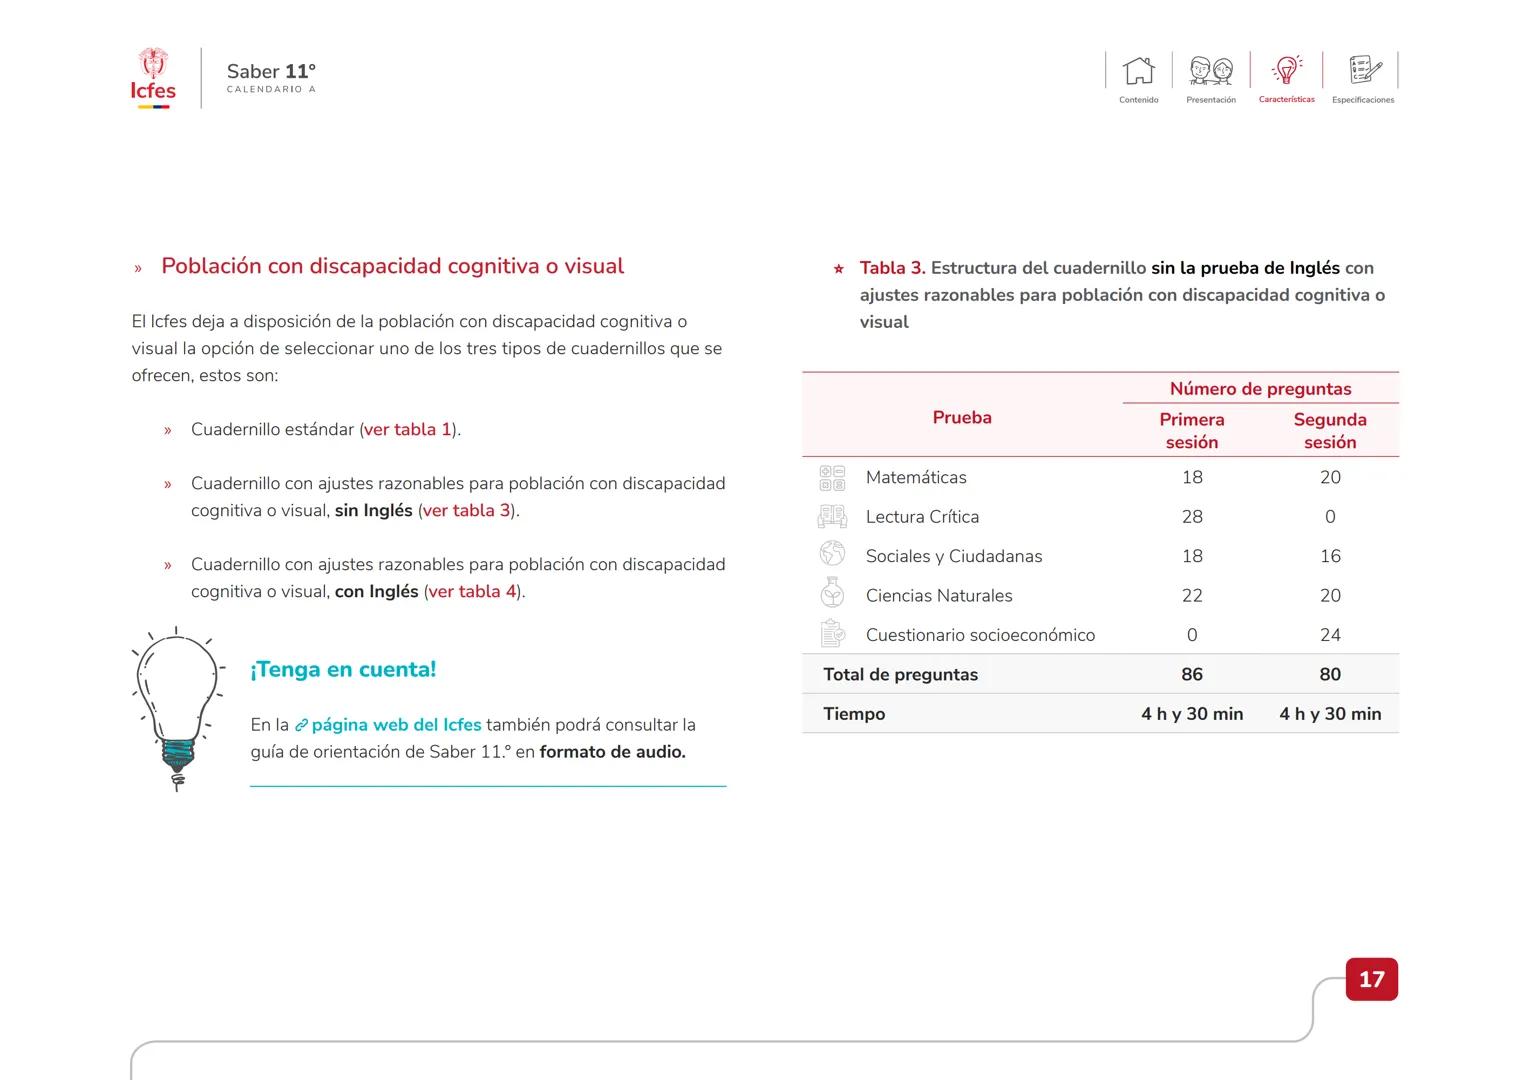
Task: Click the Características navigation label
Action: 1286,100
